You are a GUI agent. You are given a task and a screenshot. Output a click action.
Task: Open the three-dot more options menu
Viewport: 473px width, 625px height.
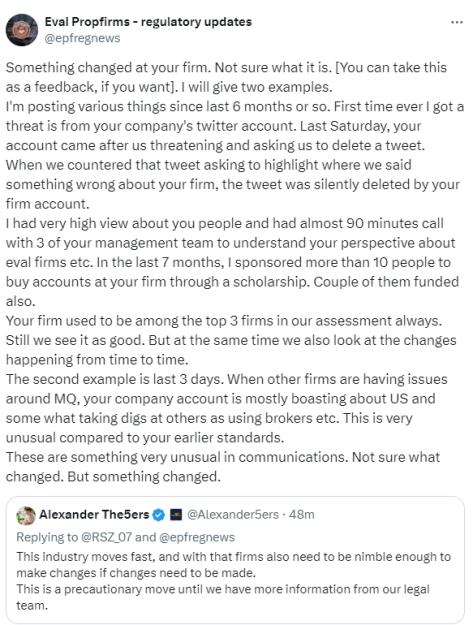(x=457, y=22)
